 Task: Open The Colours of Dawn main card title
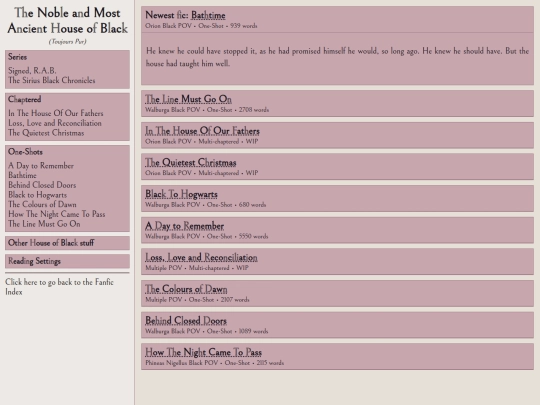[x=186, y=289]
